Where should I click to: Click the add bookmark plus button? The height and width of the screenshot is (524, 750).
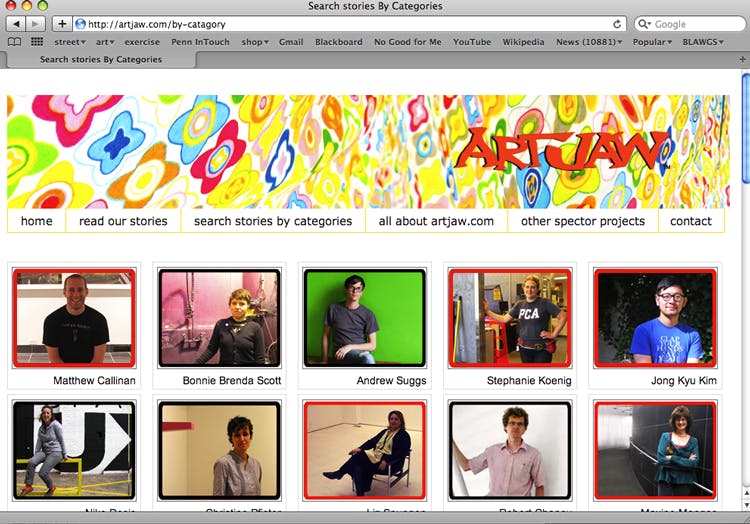pyautogui.click(x=62, y=23)
